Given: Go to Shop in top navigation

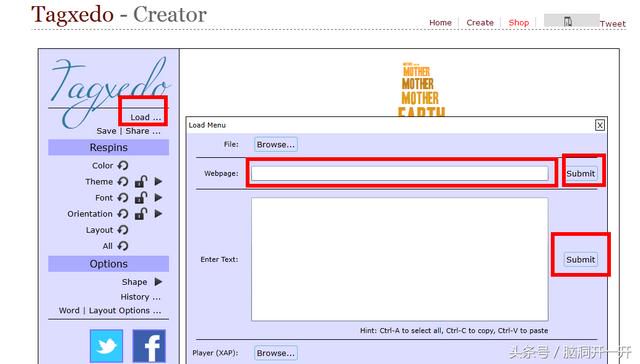Looking at the screenshot, I should (x=519, y=23).
